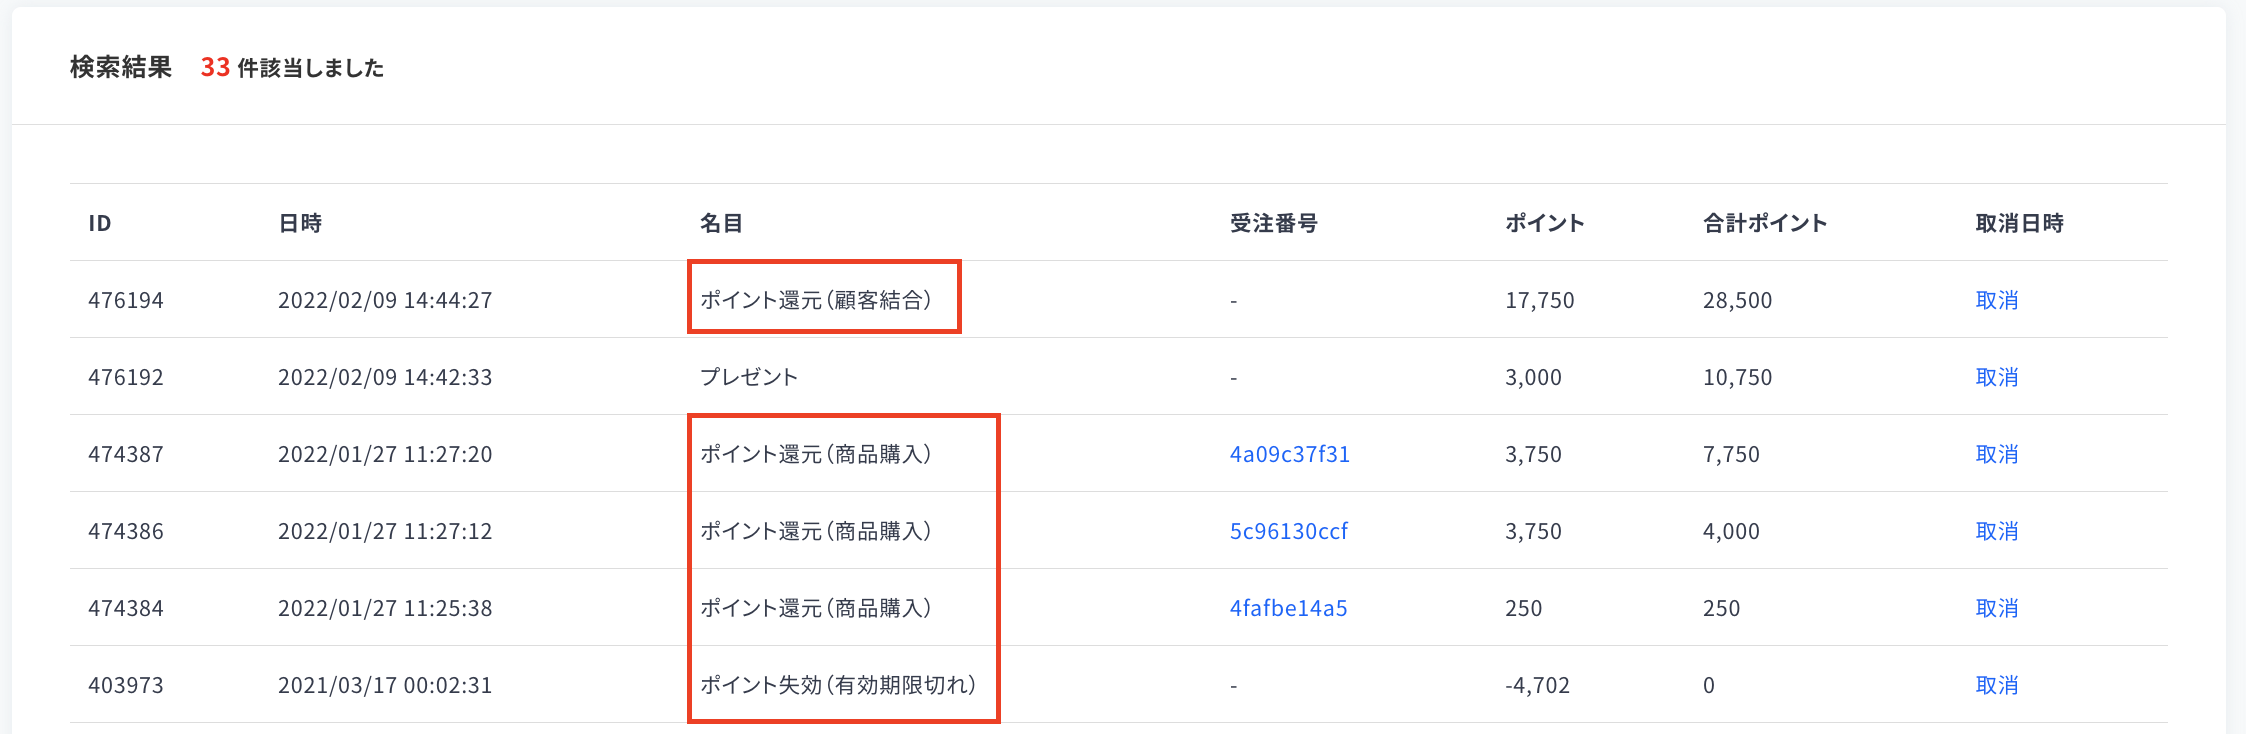Click the 受注番号 column header
Image resolution: width=2246 pixels, height=734 pixels.
pyautogui.click(x=1273, y=223)
